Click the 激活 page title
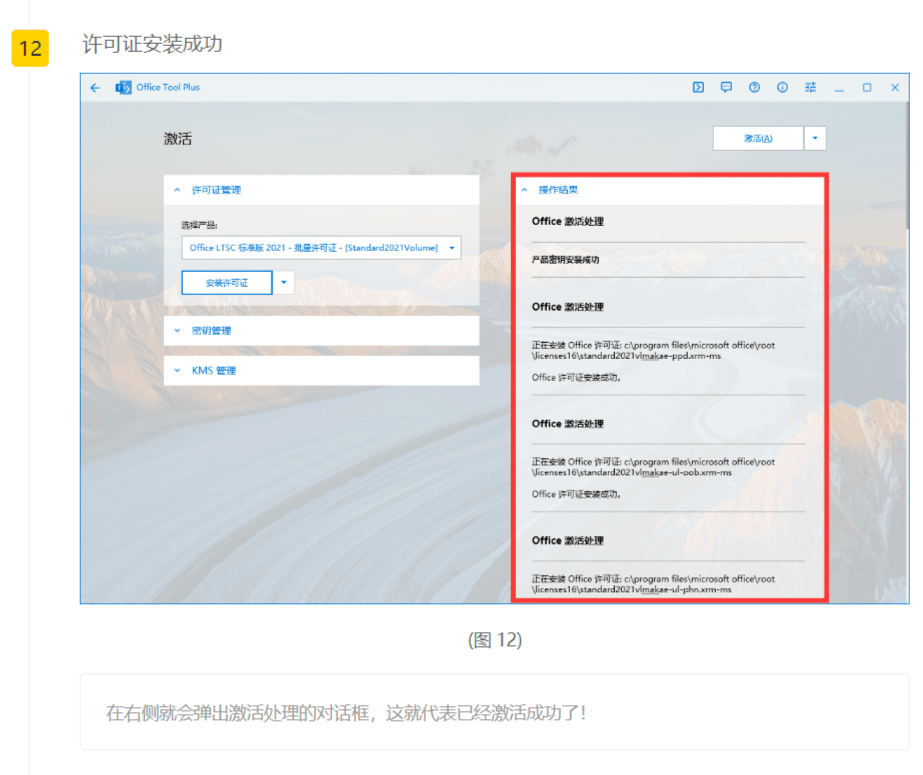The image size is (923, 775). (x=178, y=139)
